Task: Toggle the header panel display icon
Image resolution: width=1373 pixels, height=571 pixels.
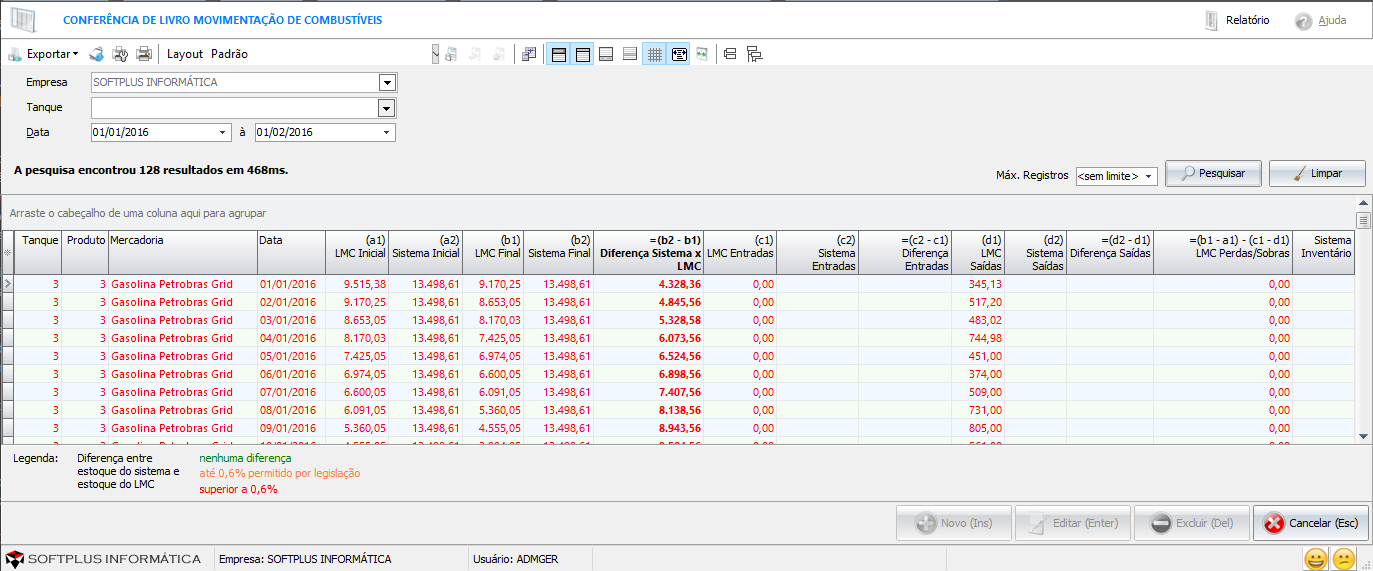Action: point(583,54)
